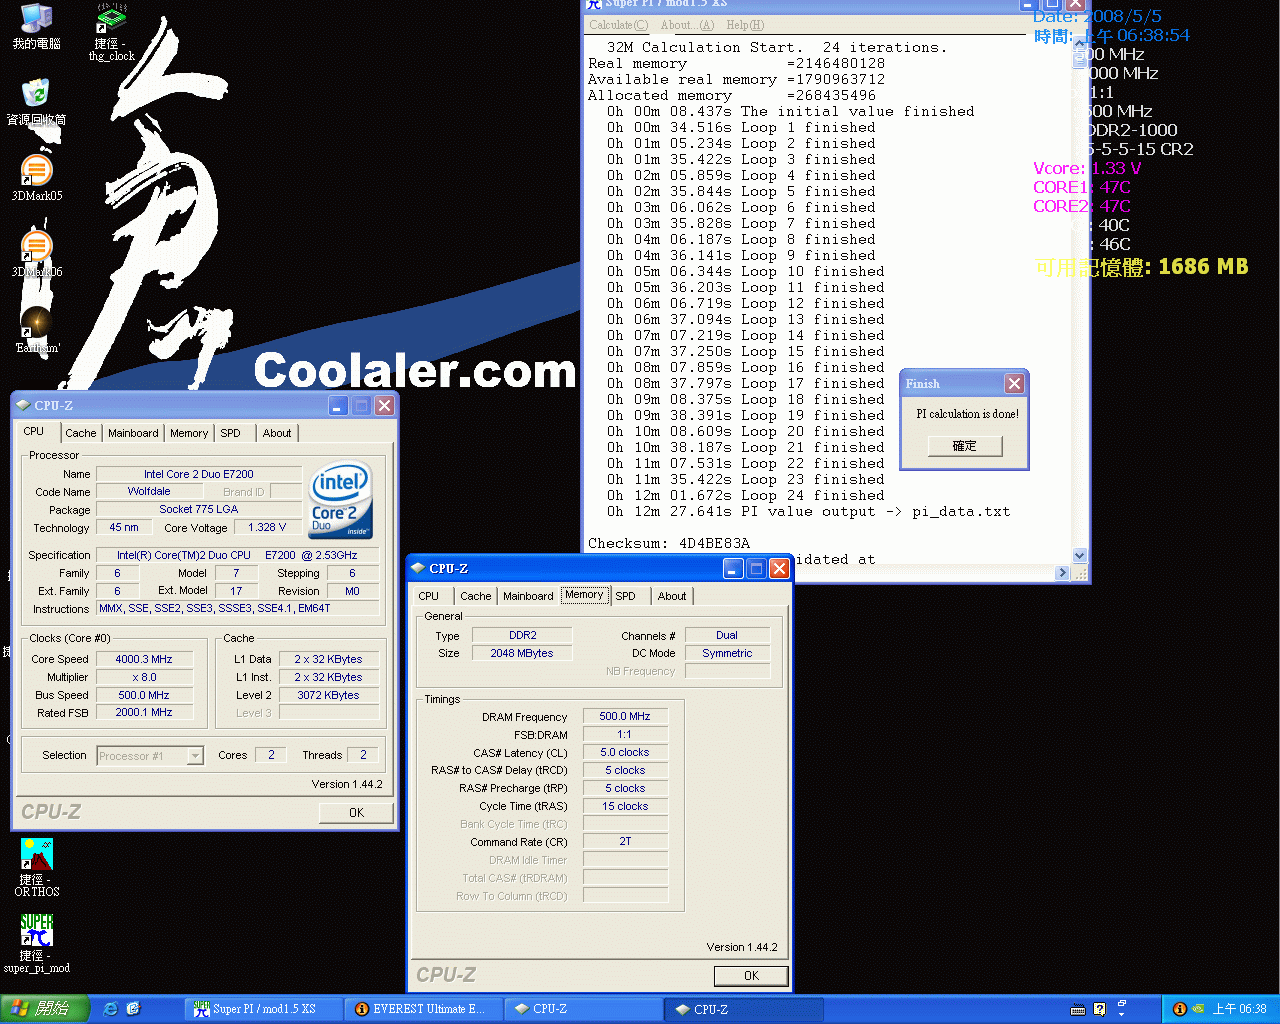Click OK in left CPU-Z window
Image resolution: width=1280 pixels, height=1024 pixels.
click(x=356, y=813)
